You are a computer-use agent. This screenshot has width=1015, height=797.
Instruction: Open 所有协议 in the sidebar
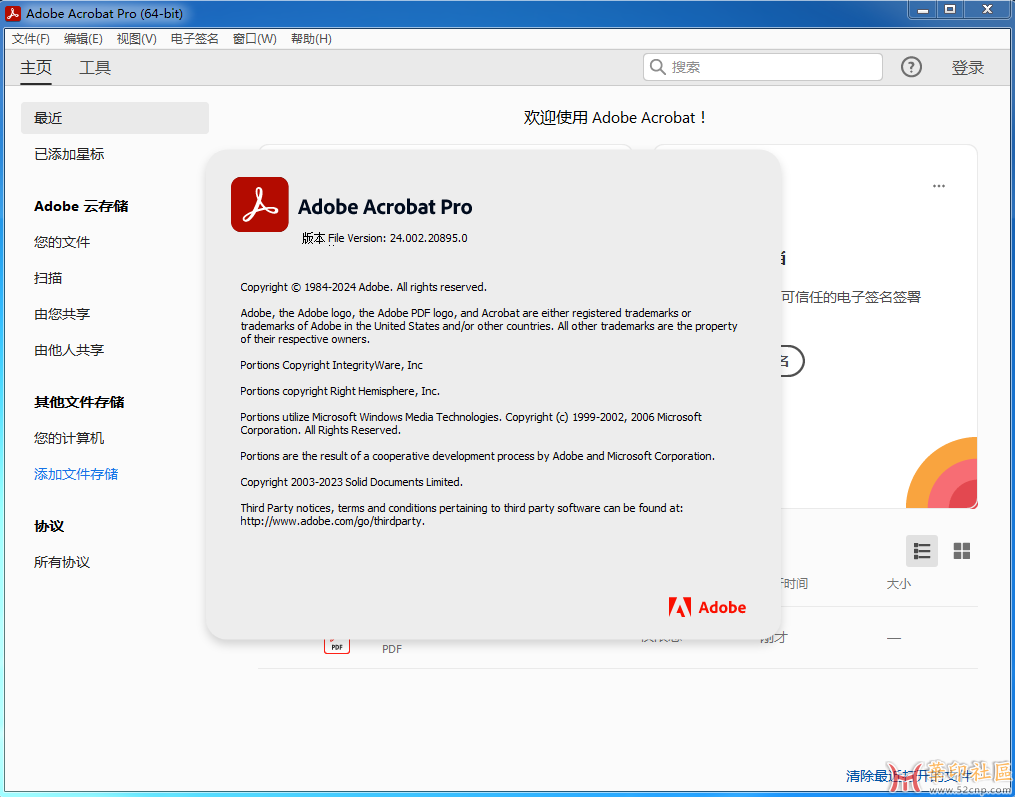tap(62, 562)
